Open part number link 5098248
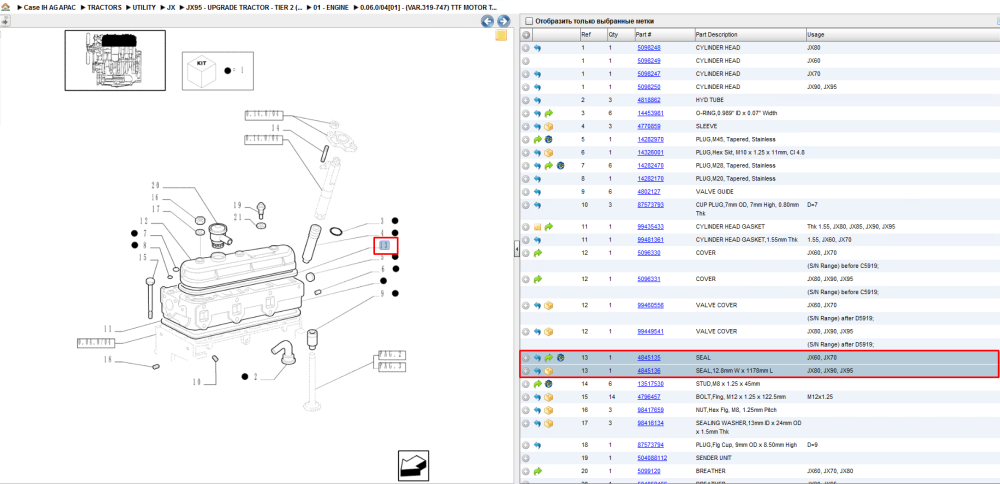 [x=649, y=48]
